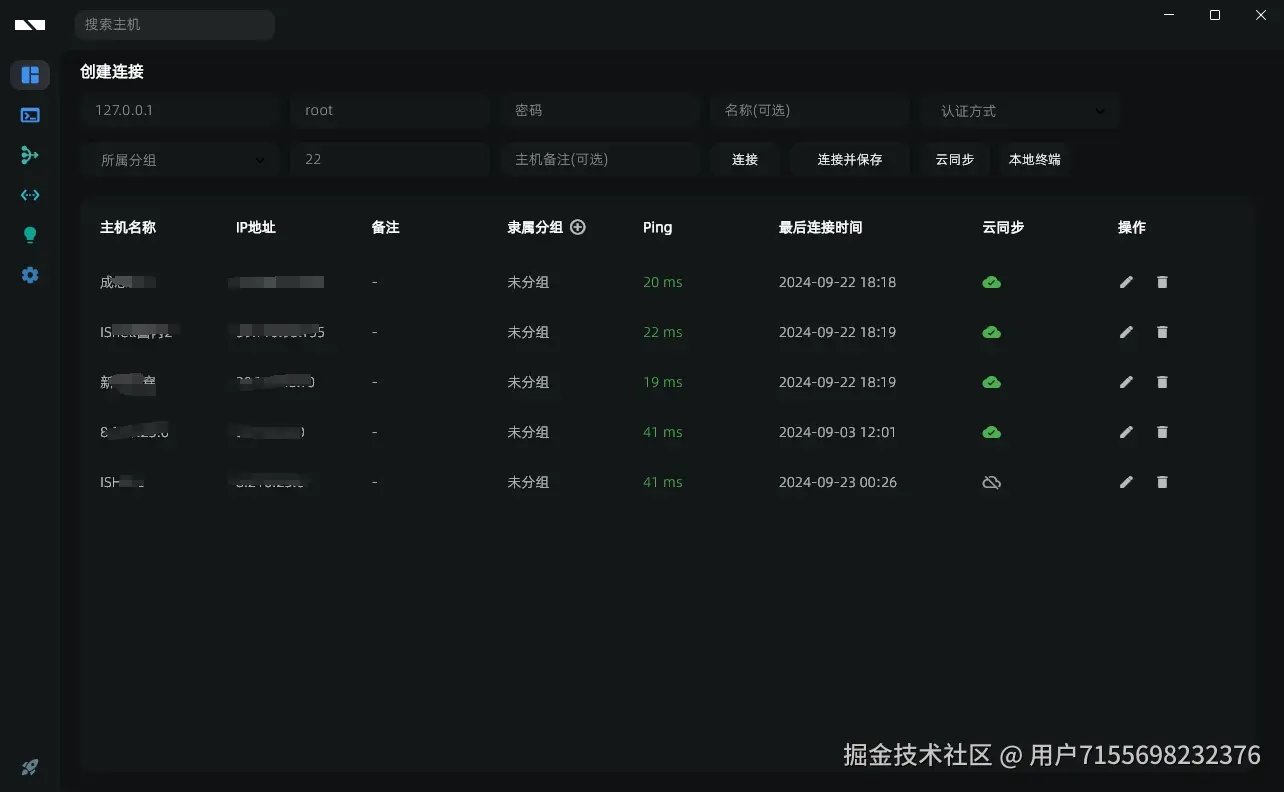This screenshot has width=1284, height=792.
Task: Click 未分组 in the 20 ms row
Action: tap(528, 283)
